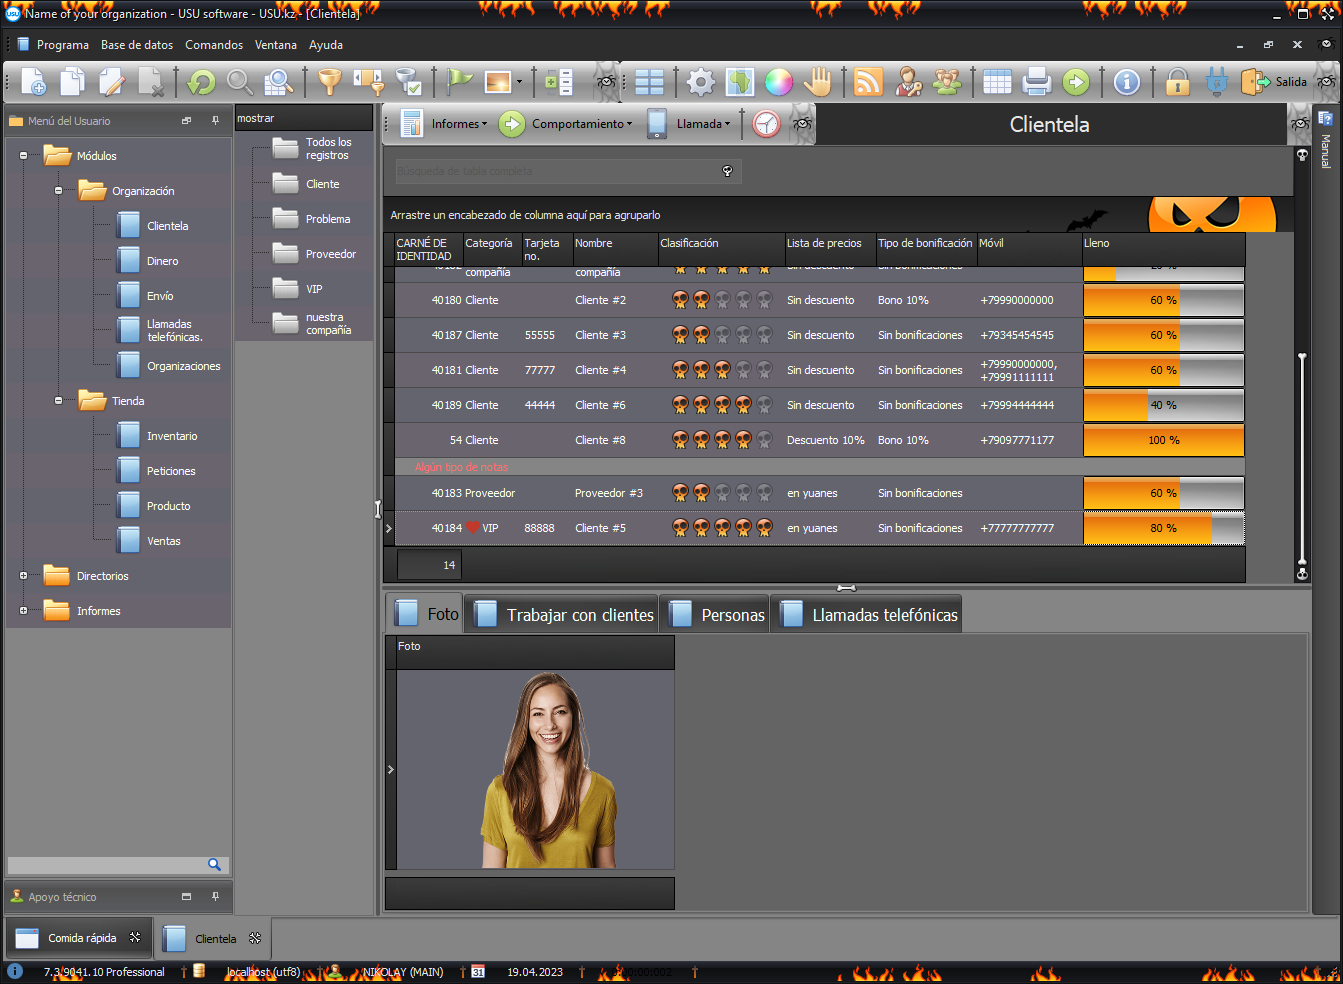Filter by the Proveedor folder
The image size is (1343, 984).
314,254
